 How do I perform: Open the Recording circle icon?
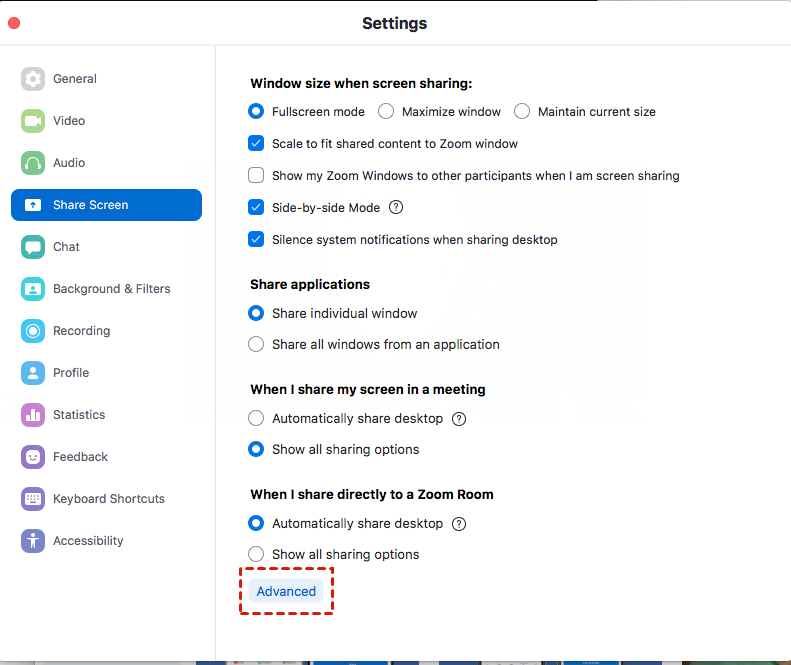coord(33,331)
